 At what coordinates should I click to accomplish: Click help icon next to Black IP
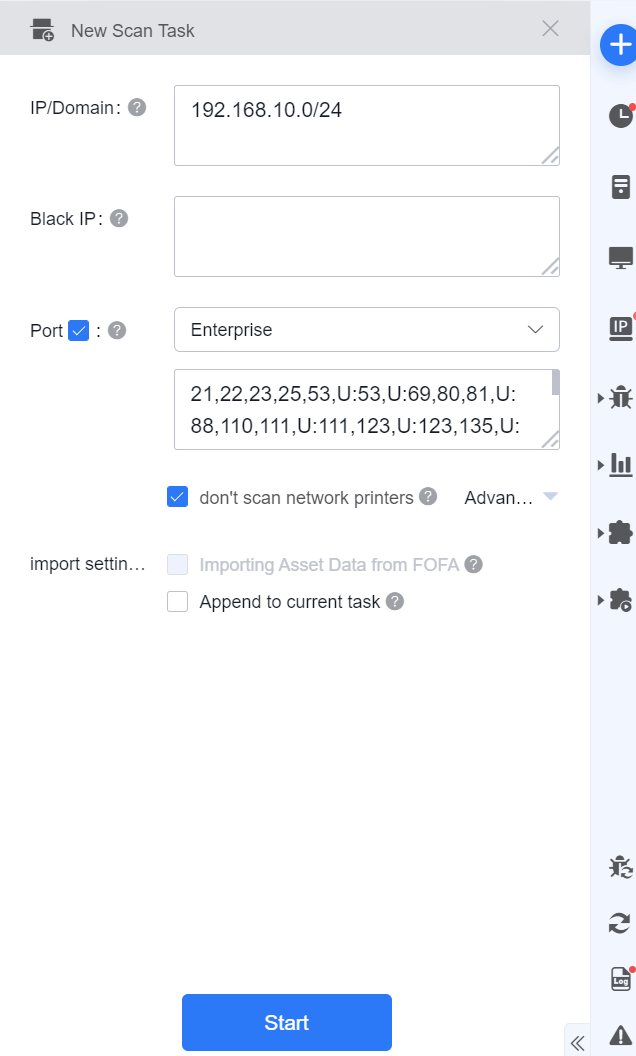119,218
